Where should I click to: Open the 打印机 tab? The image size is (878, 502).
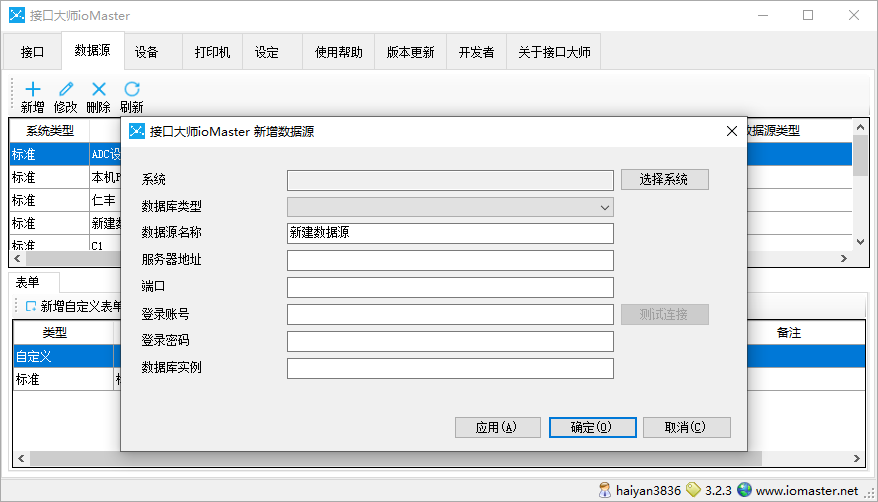[212, 52]
